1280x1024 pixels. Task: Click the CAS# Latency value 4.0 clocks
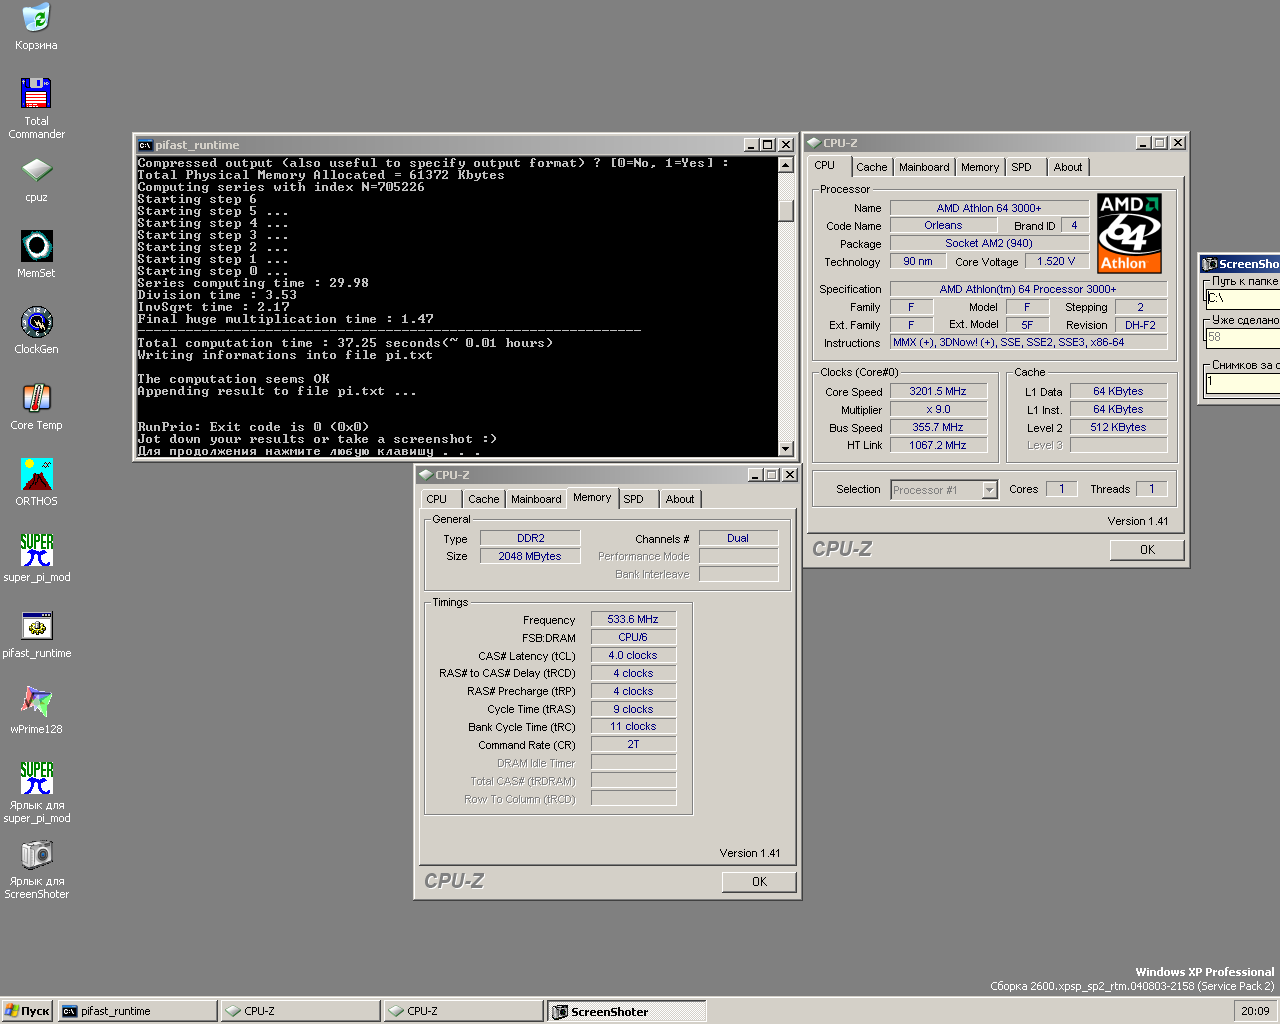(633, 655)
